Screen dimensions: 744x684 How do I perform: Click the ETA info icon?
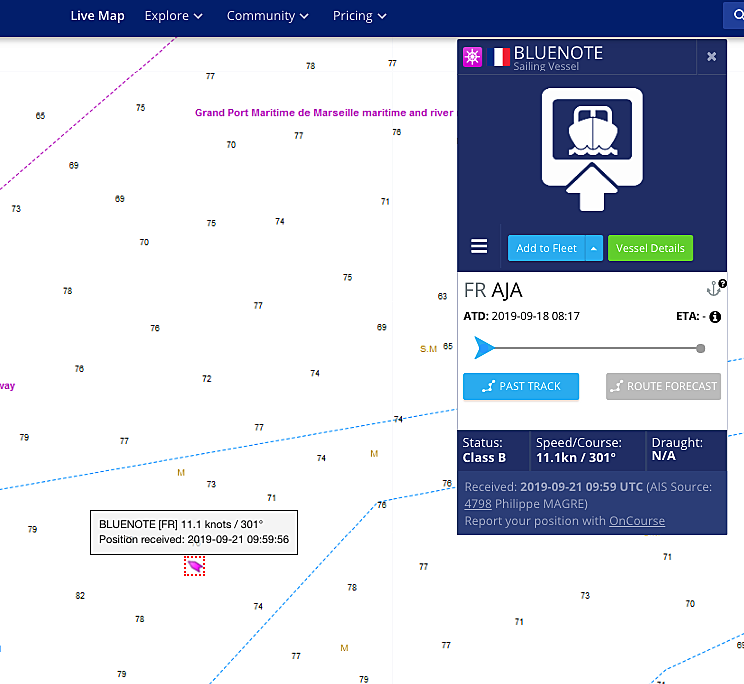pyautogui.click(x=715, y=317)
